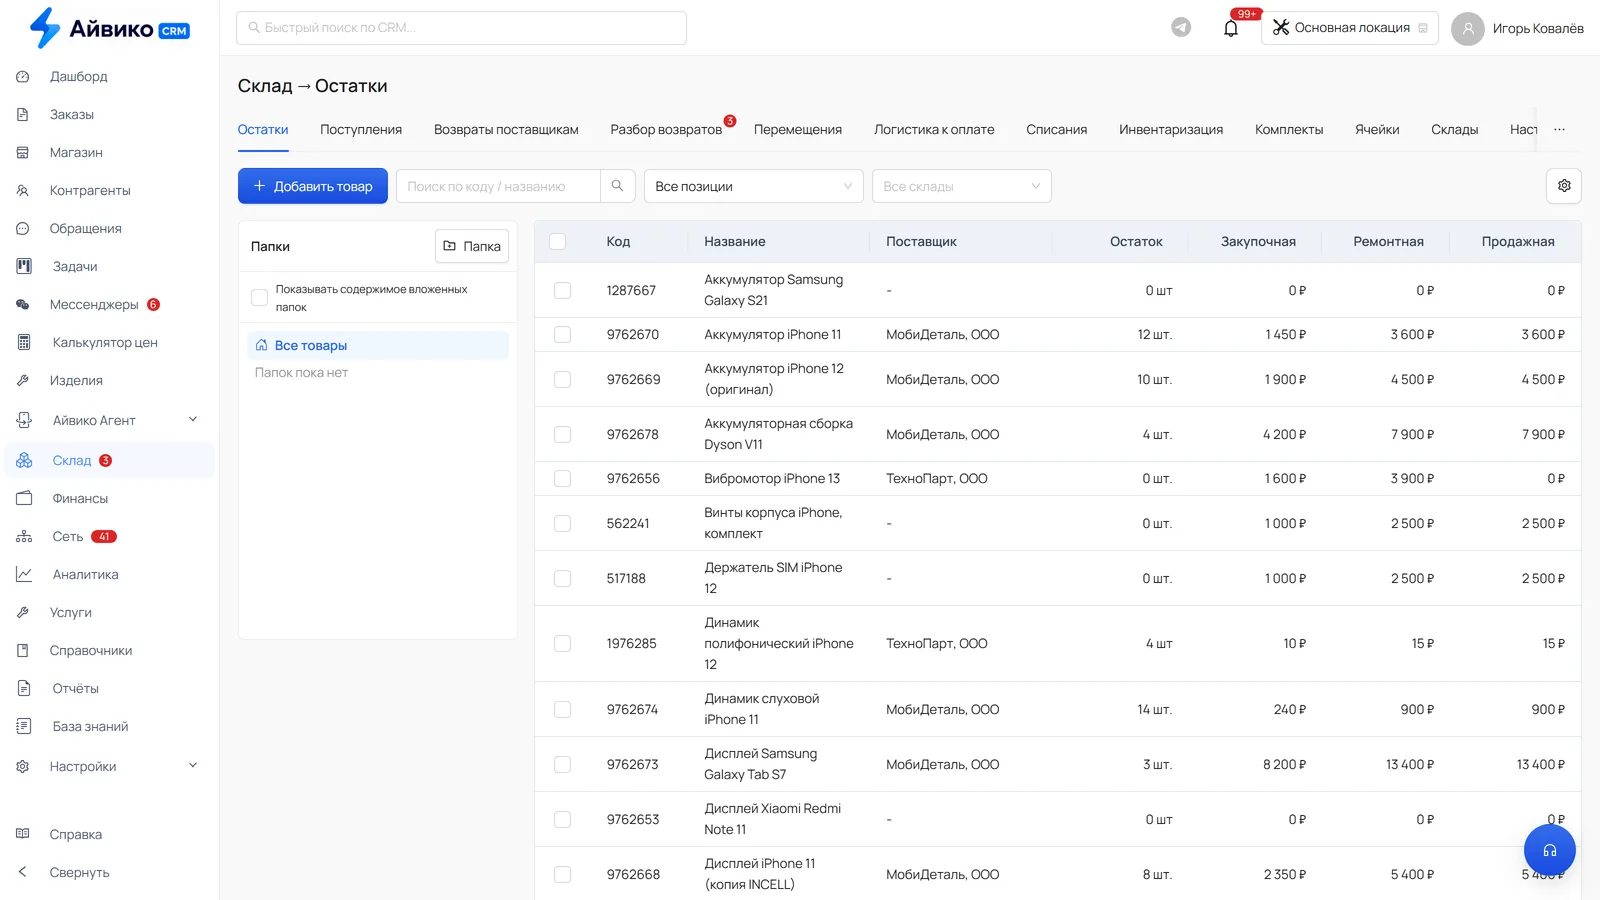Open the Все позиции dropdown
The image size is (1600, 900).
click(x=754, y=186)
